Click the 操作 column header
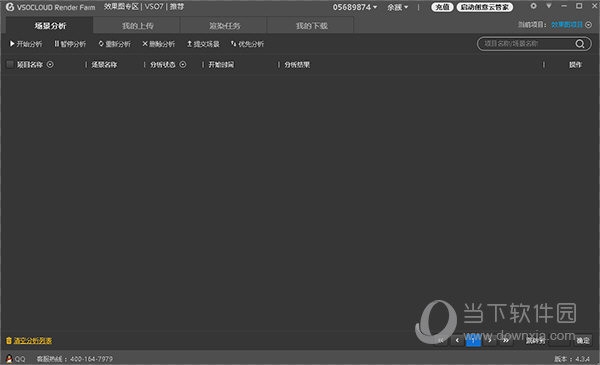Viewport: 600px width, 365px height. 575,65
